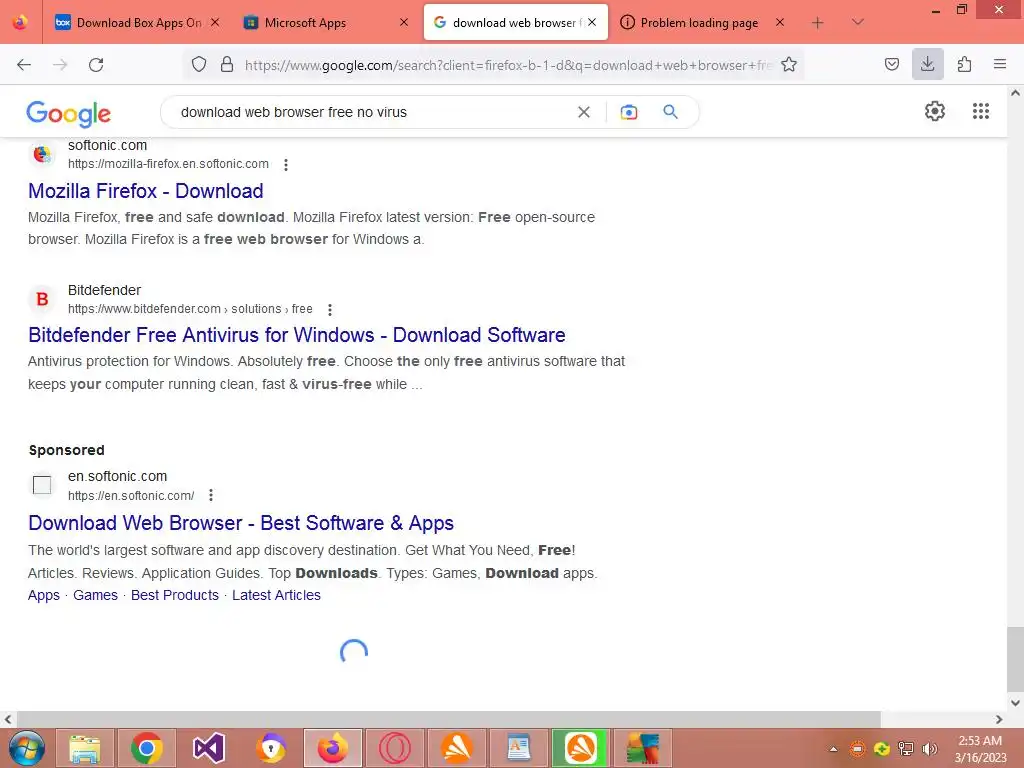Open the Best Products sitelink

[174, 595]
